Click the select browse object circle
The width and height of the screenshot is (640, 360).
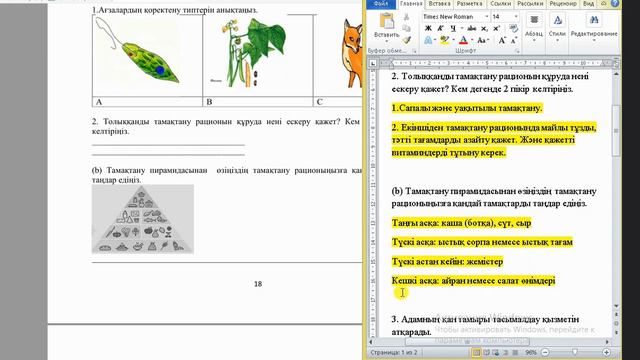tap(616, 323)
